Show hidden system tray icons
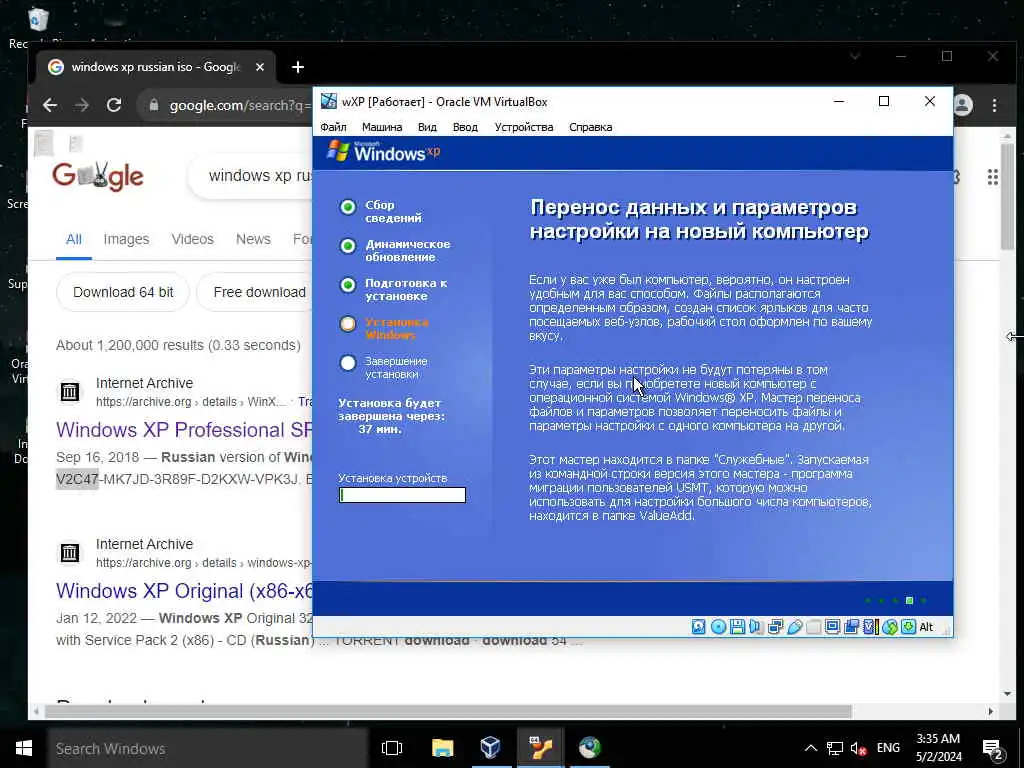1024x768 pixels. (x=810, y=748)
